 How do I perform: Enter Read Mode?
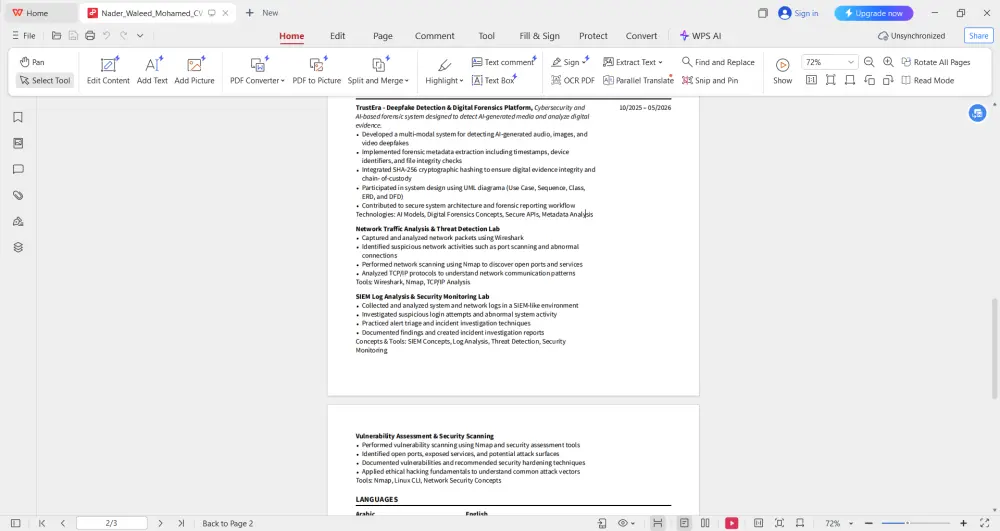928,80
